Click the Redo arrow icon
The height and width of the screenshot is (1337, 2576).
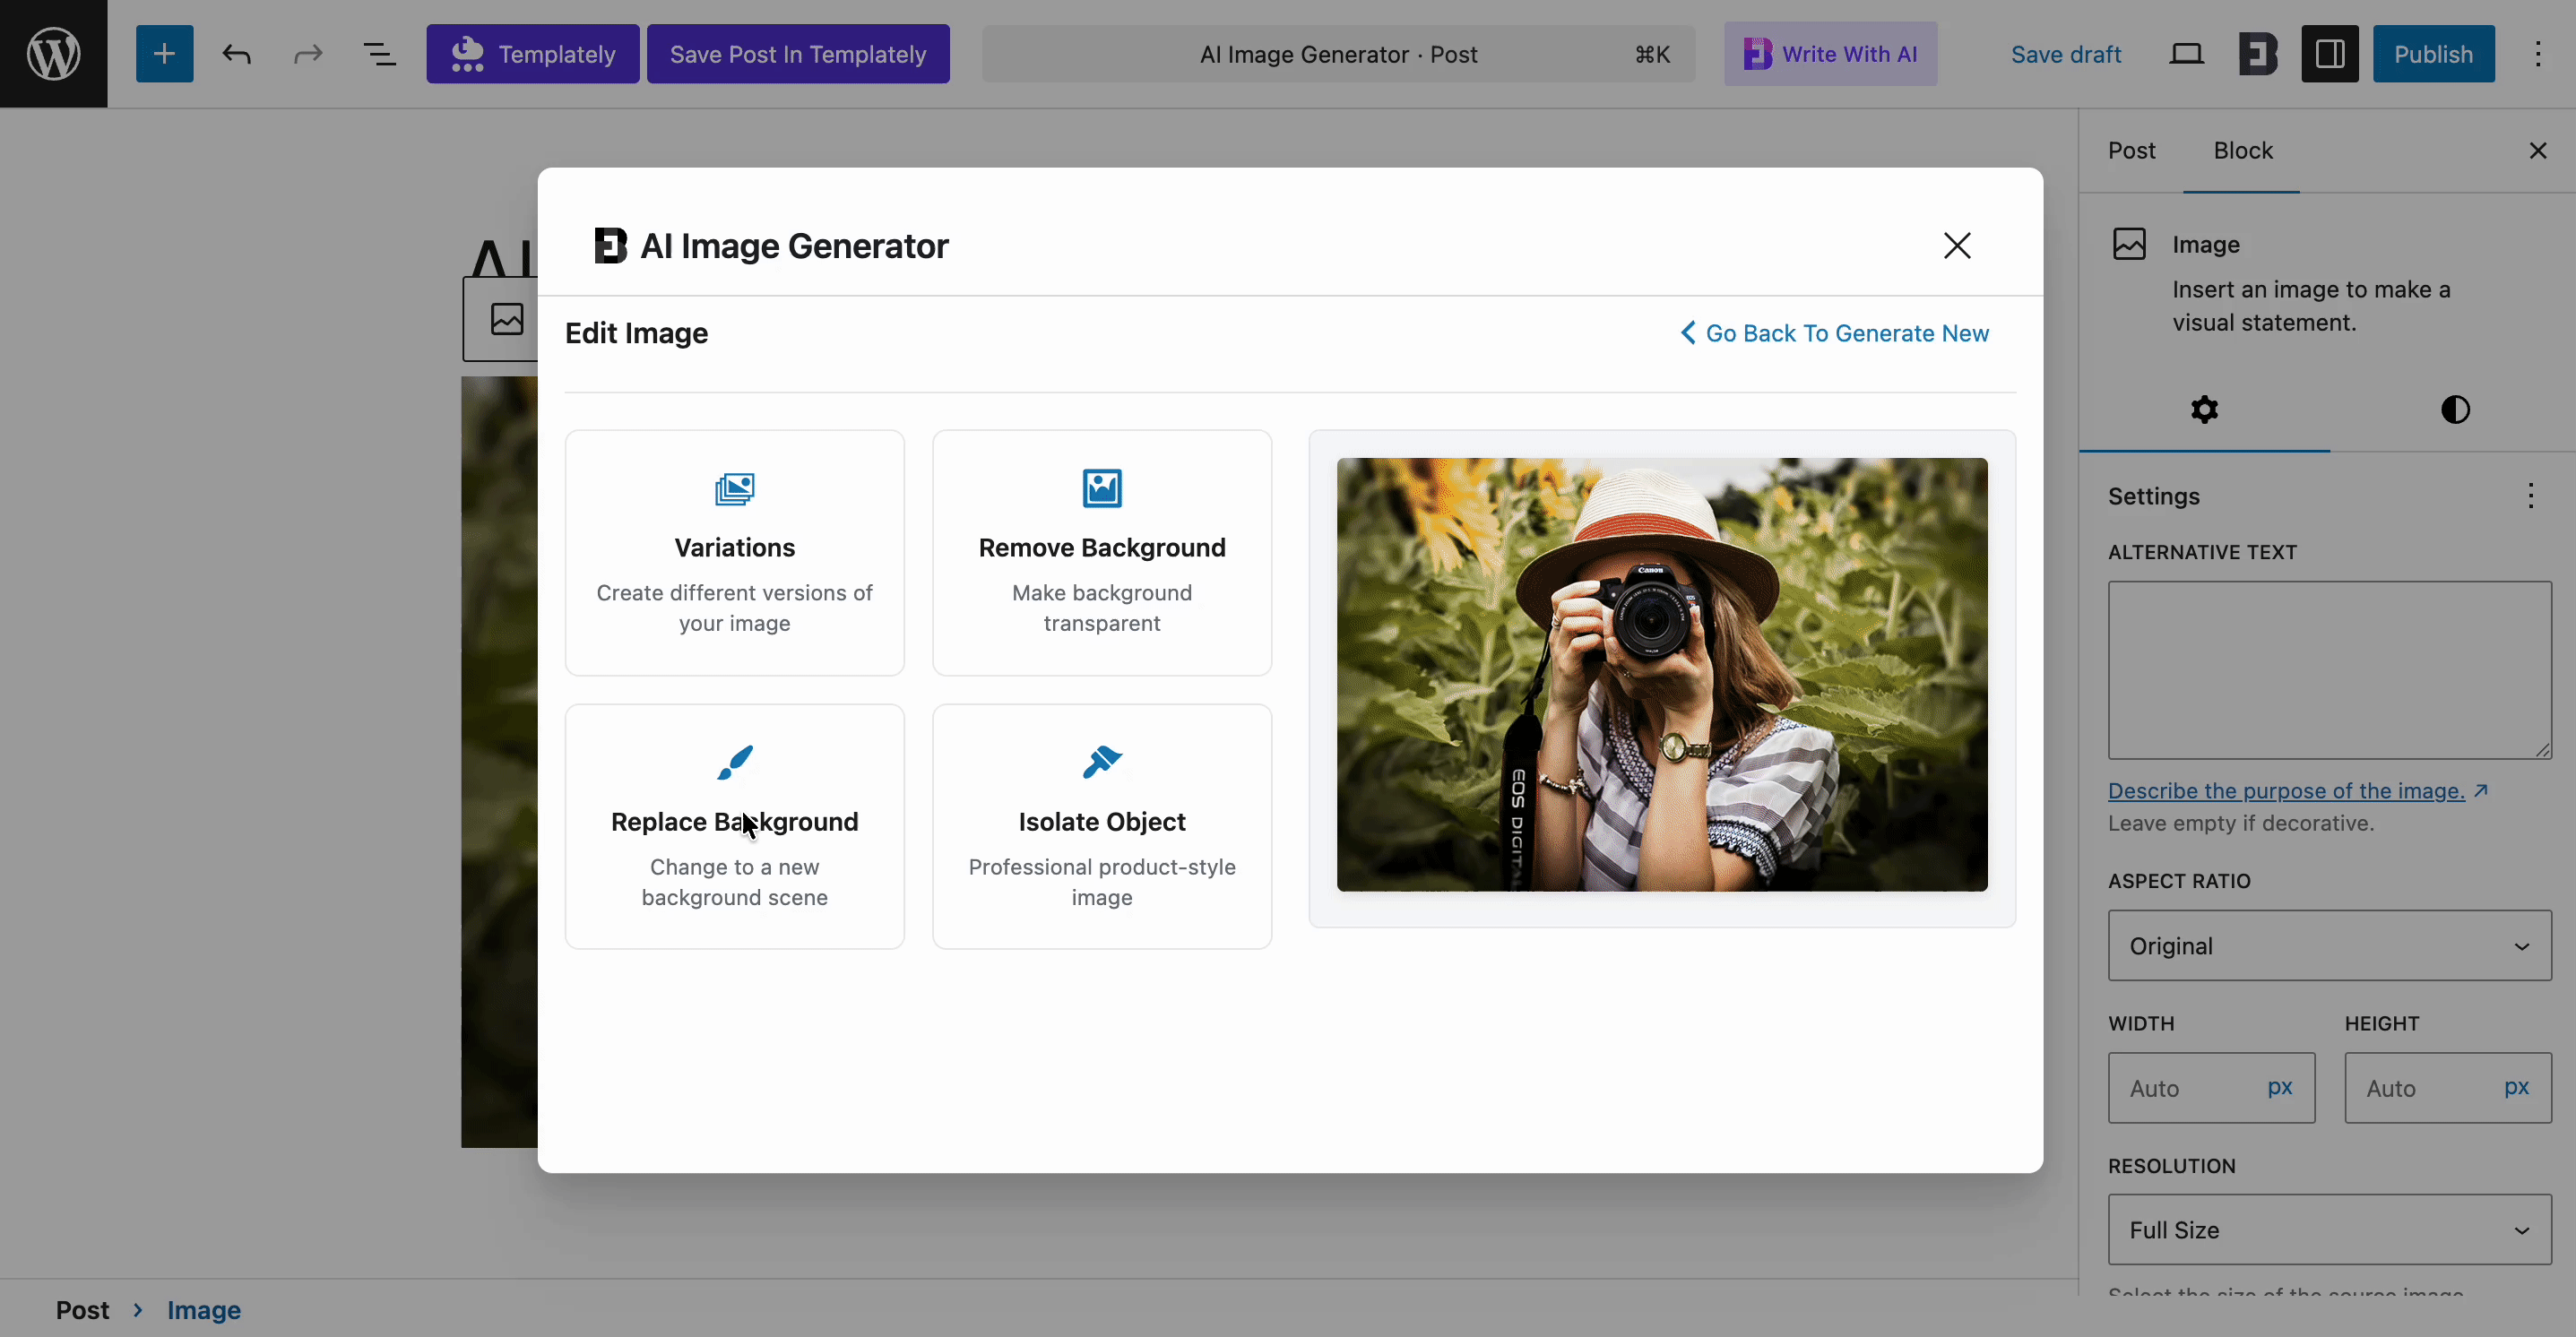click(x=307, y=54)
